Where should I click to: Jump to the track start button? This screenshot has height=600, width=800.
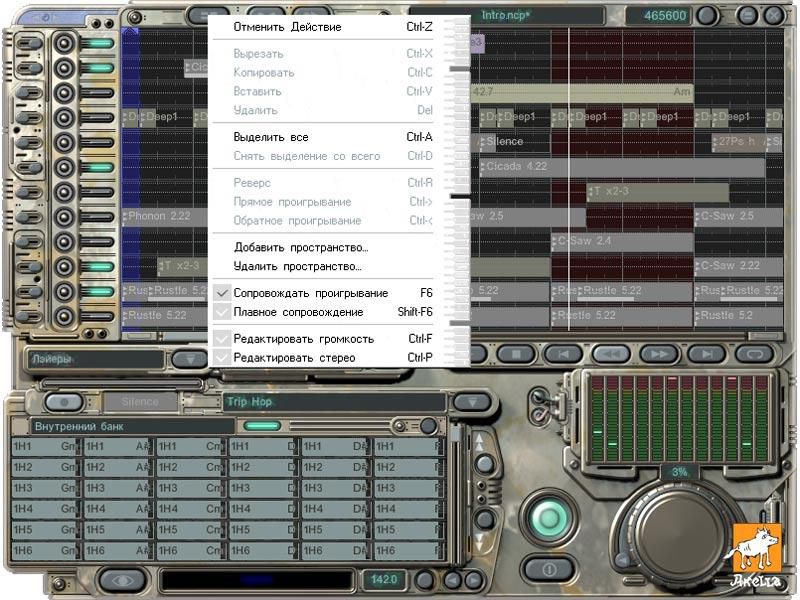(x=563, y=354)
